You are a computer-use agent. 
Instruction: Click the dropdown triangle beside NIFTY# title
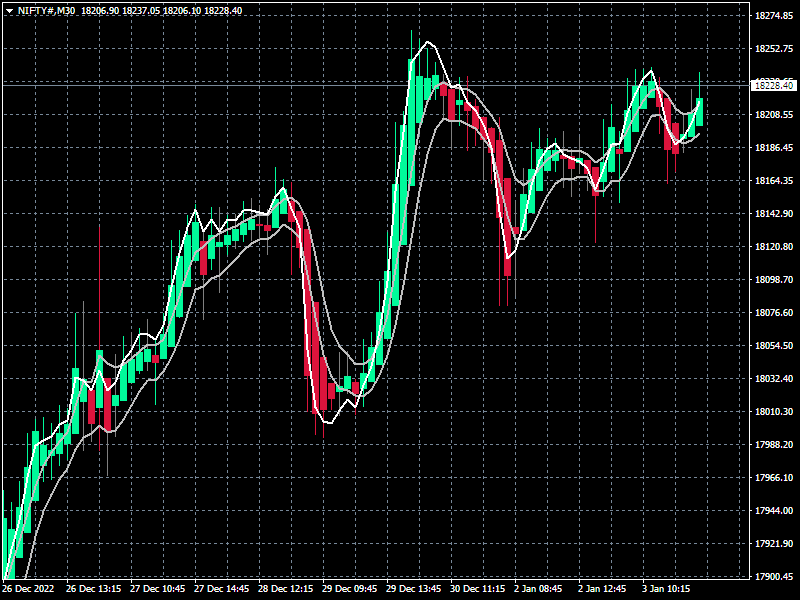[9, 11]
